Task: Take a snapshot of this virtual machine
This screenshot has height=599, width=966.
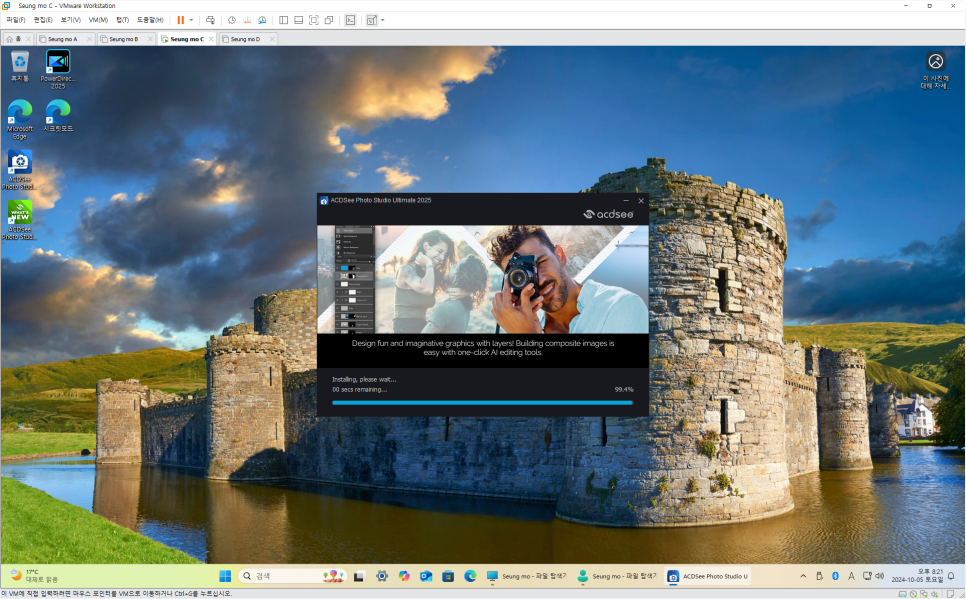Action: click(x=231, y=20)
